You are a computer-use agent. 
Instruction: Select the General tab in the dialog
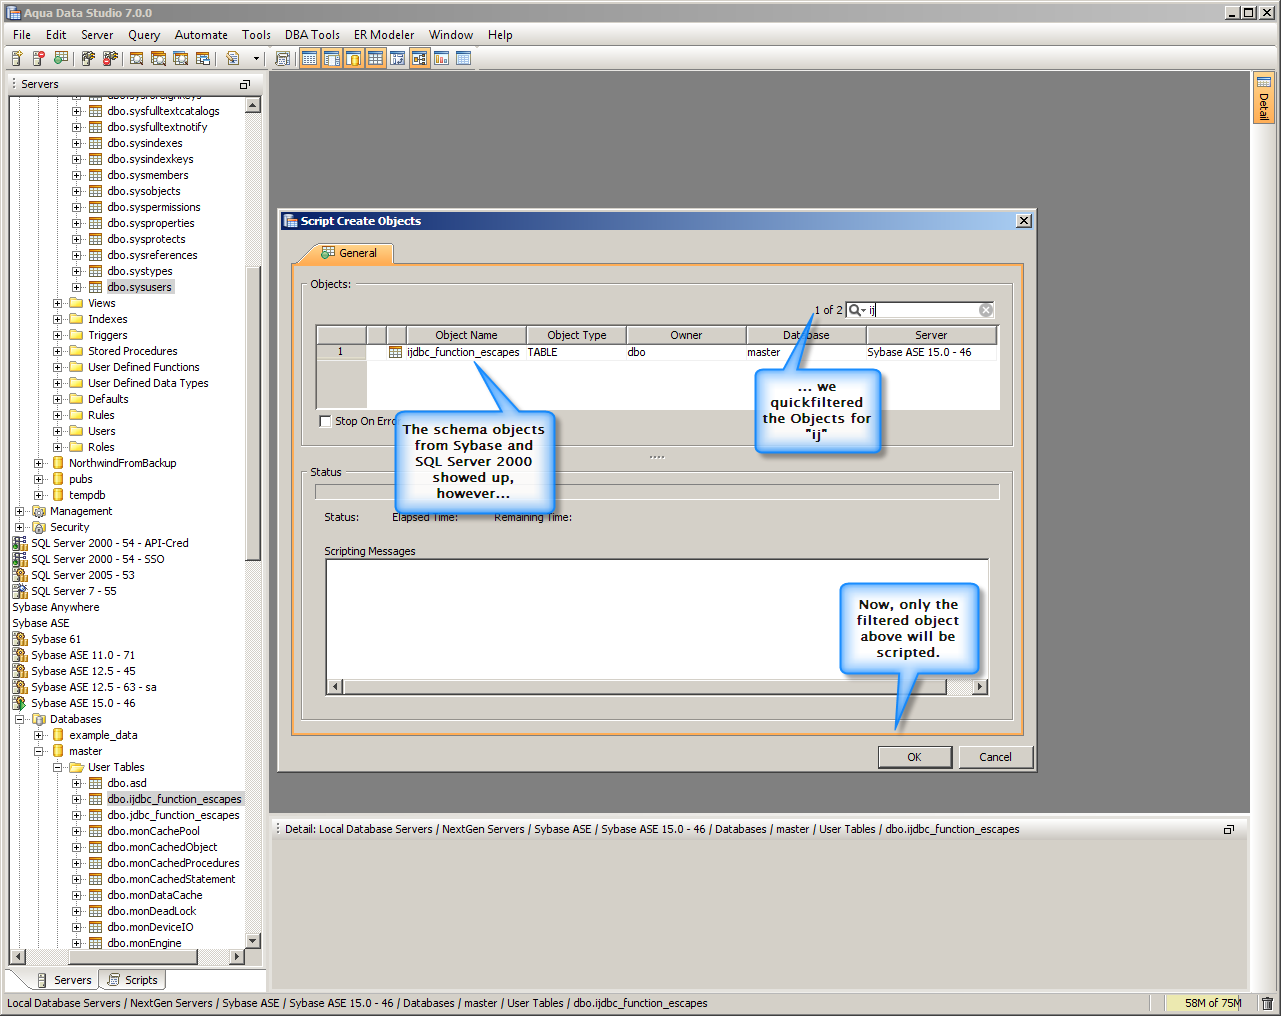tap(348, 253)
